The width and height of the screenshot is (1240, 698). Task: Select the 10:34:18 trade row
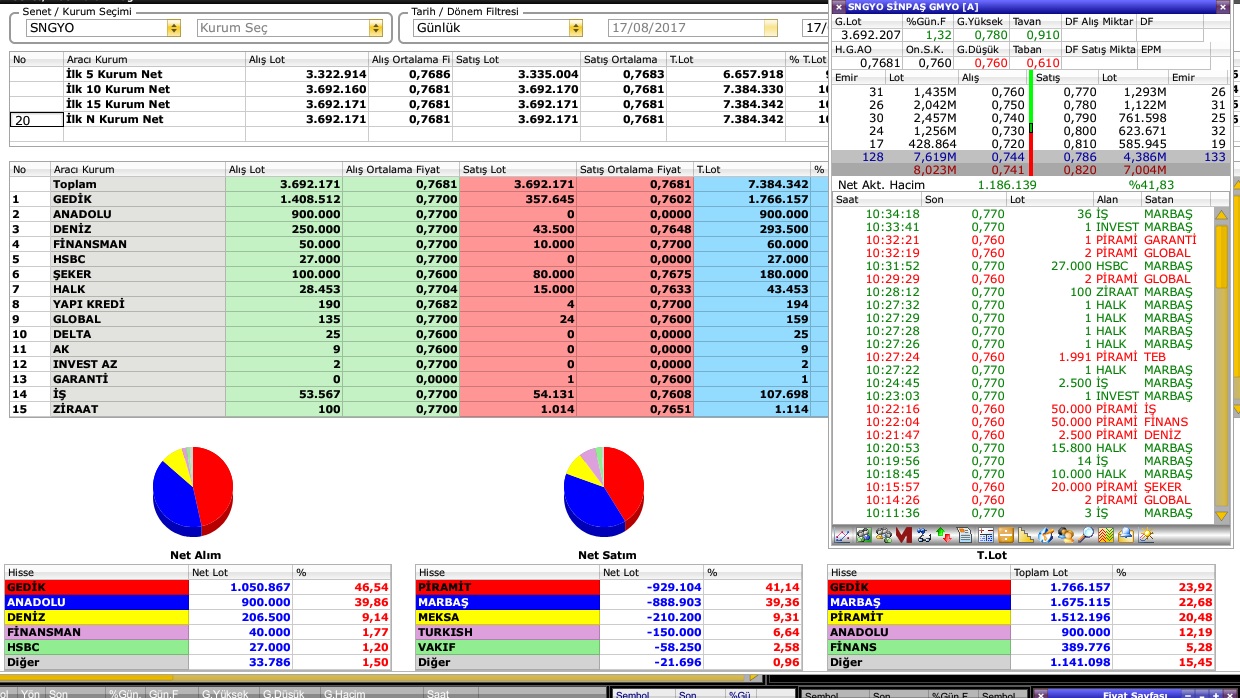pyautogui.click(x=1023, y=214)
